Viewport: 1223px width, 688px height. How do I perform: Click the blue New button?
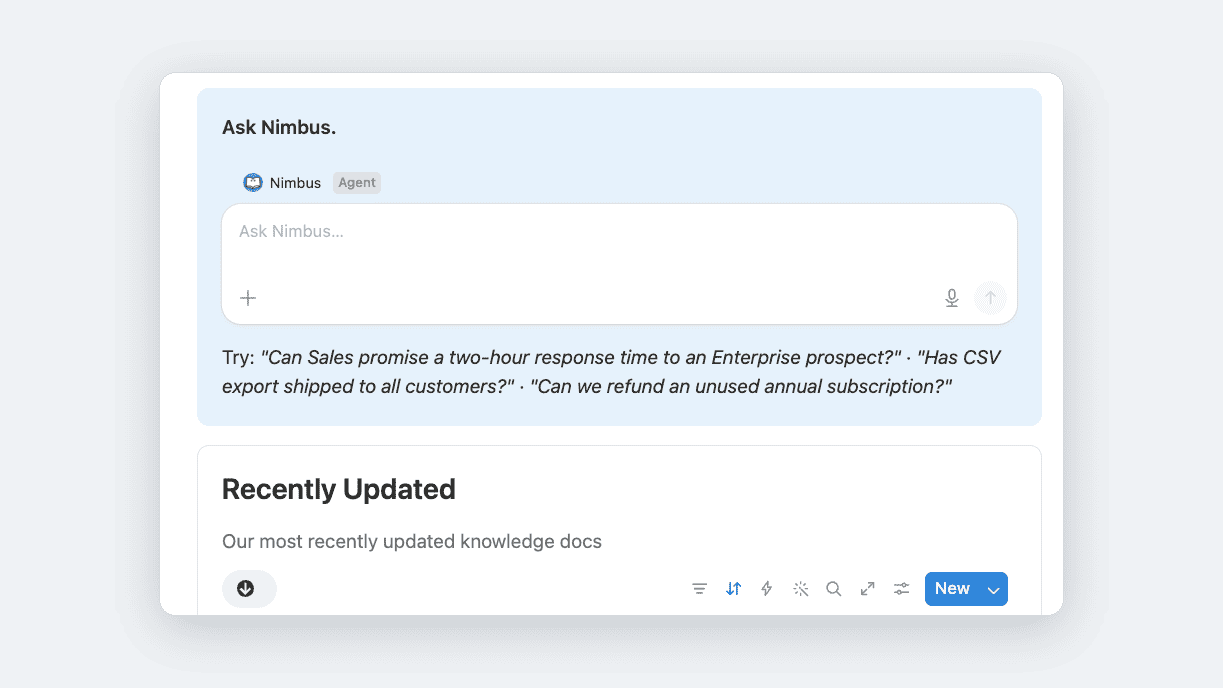(953, 589)
